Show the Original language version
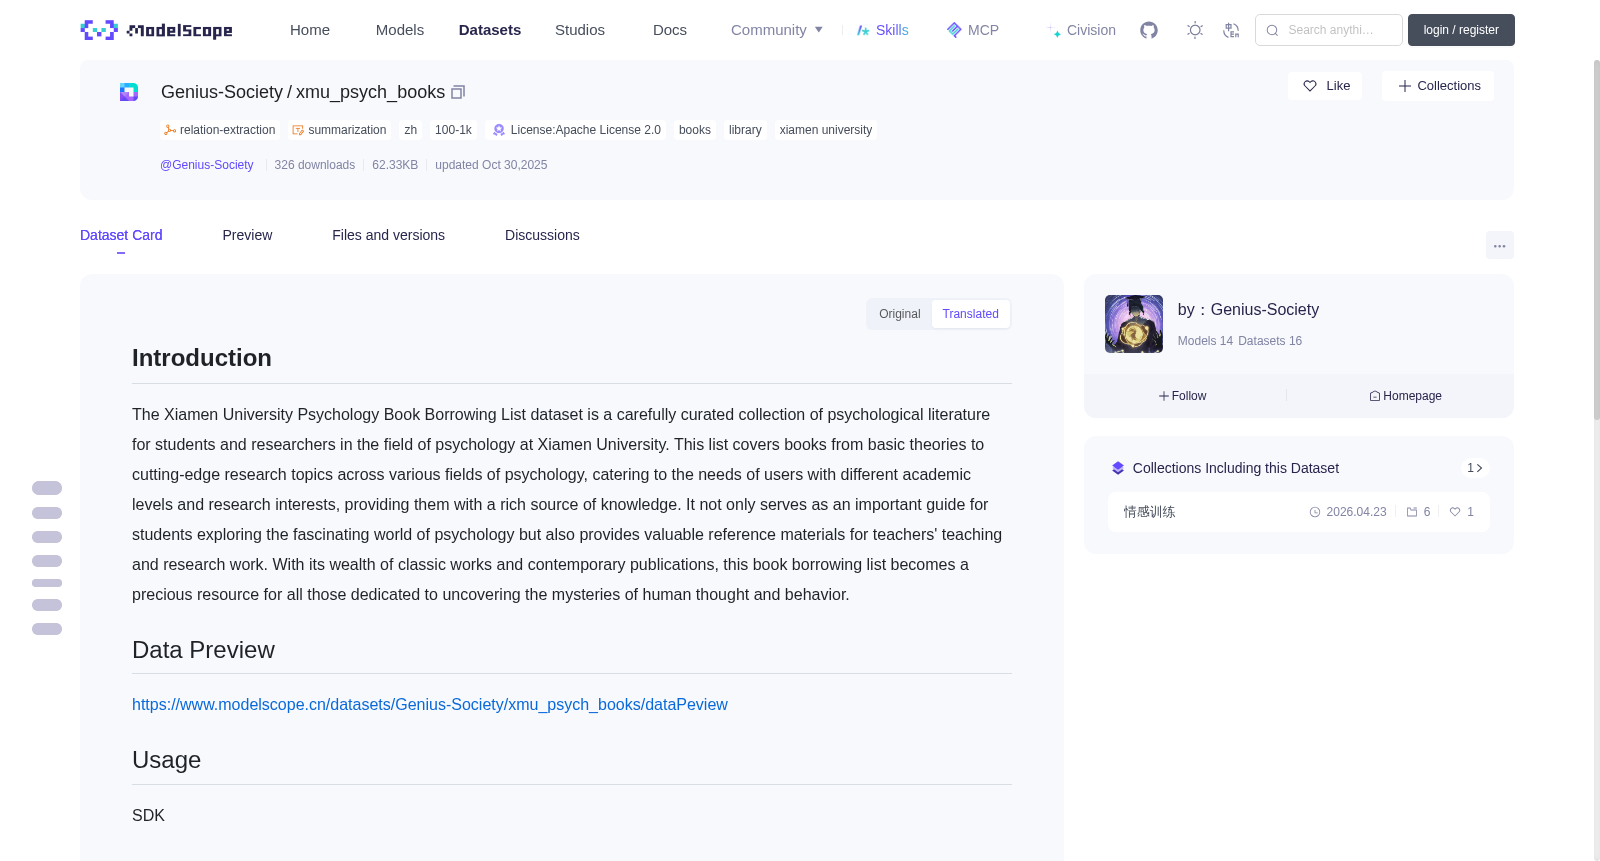1600x861 pixels. (900, 314)
